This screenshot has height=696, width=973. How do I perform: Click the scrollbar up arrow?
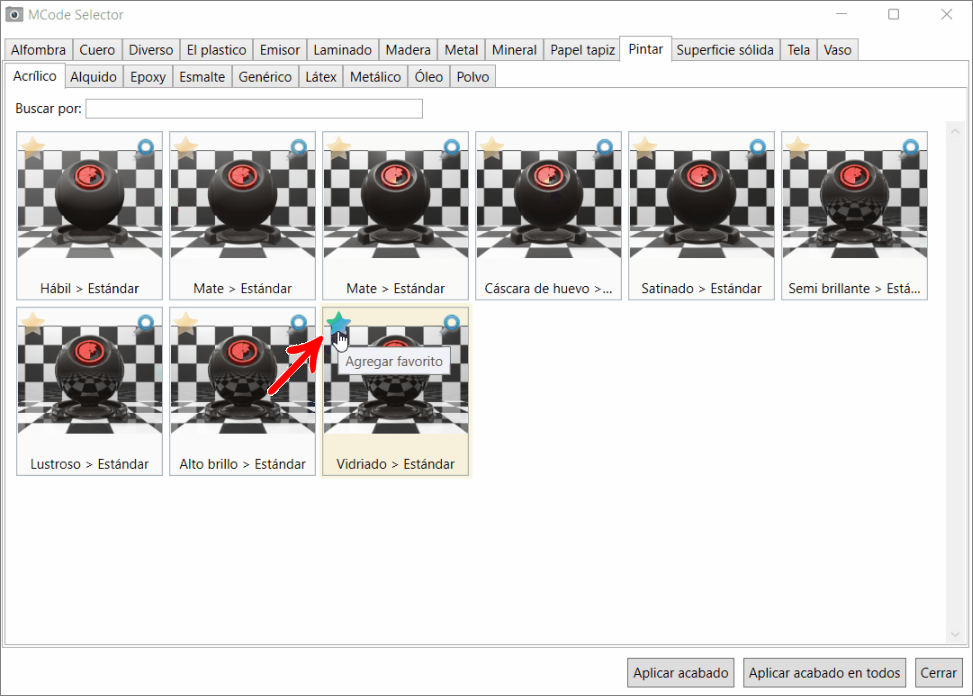point(955,131)
